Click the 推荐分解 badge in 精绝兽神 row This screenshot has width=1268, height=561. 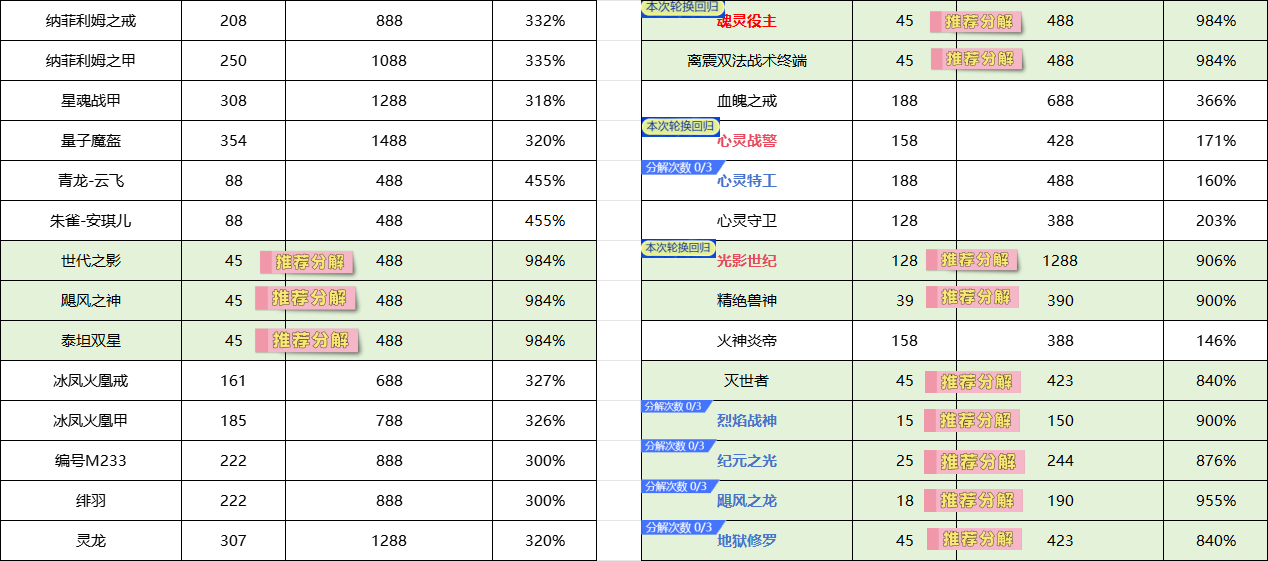(973, 296)
